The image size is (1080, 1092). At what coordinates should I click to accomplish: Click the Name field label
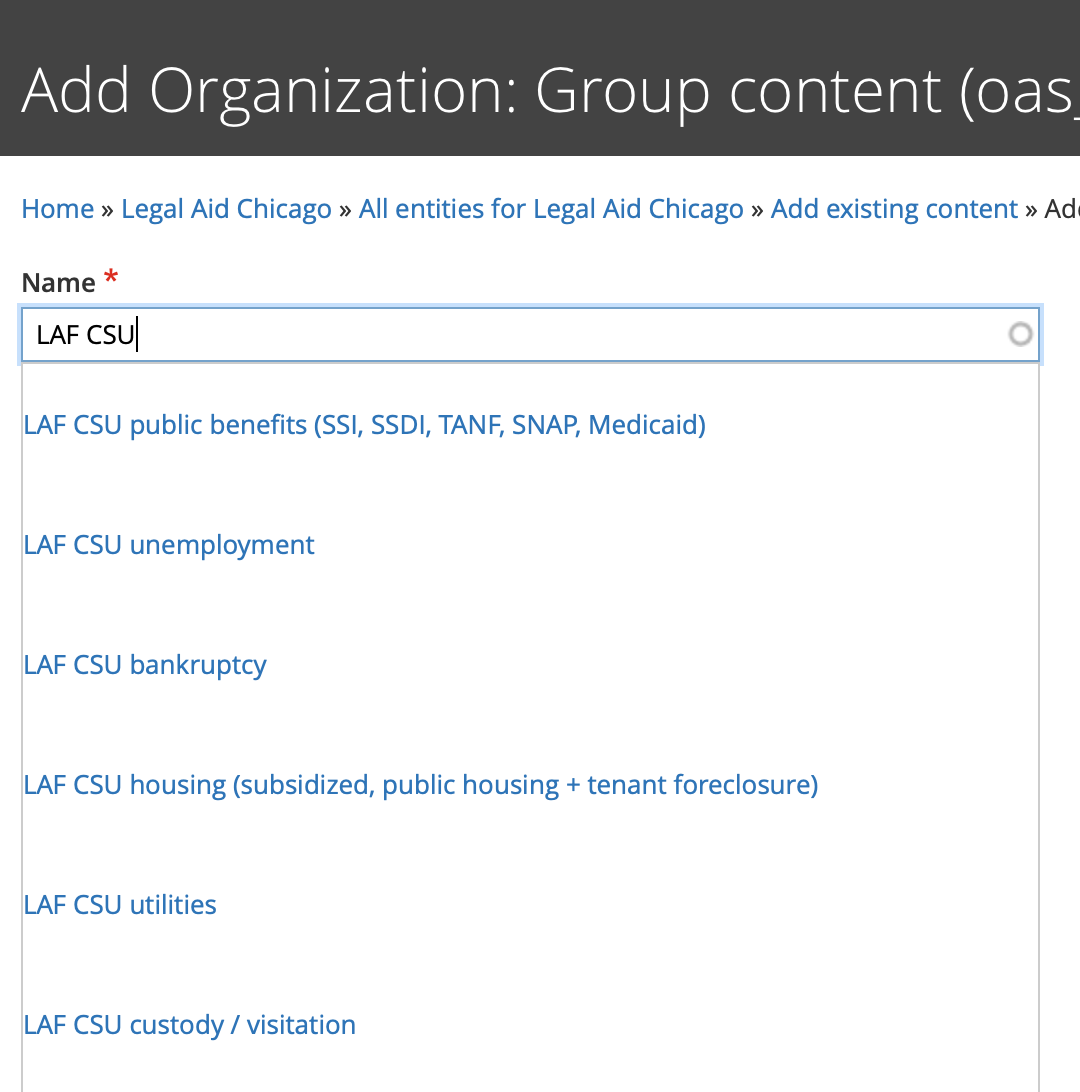click(58, 283)
